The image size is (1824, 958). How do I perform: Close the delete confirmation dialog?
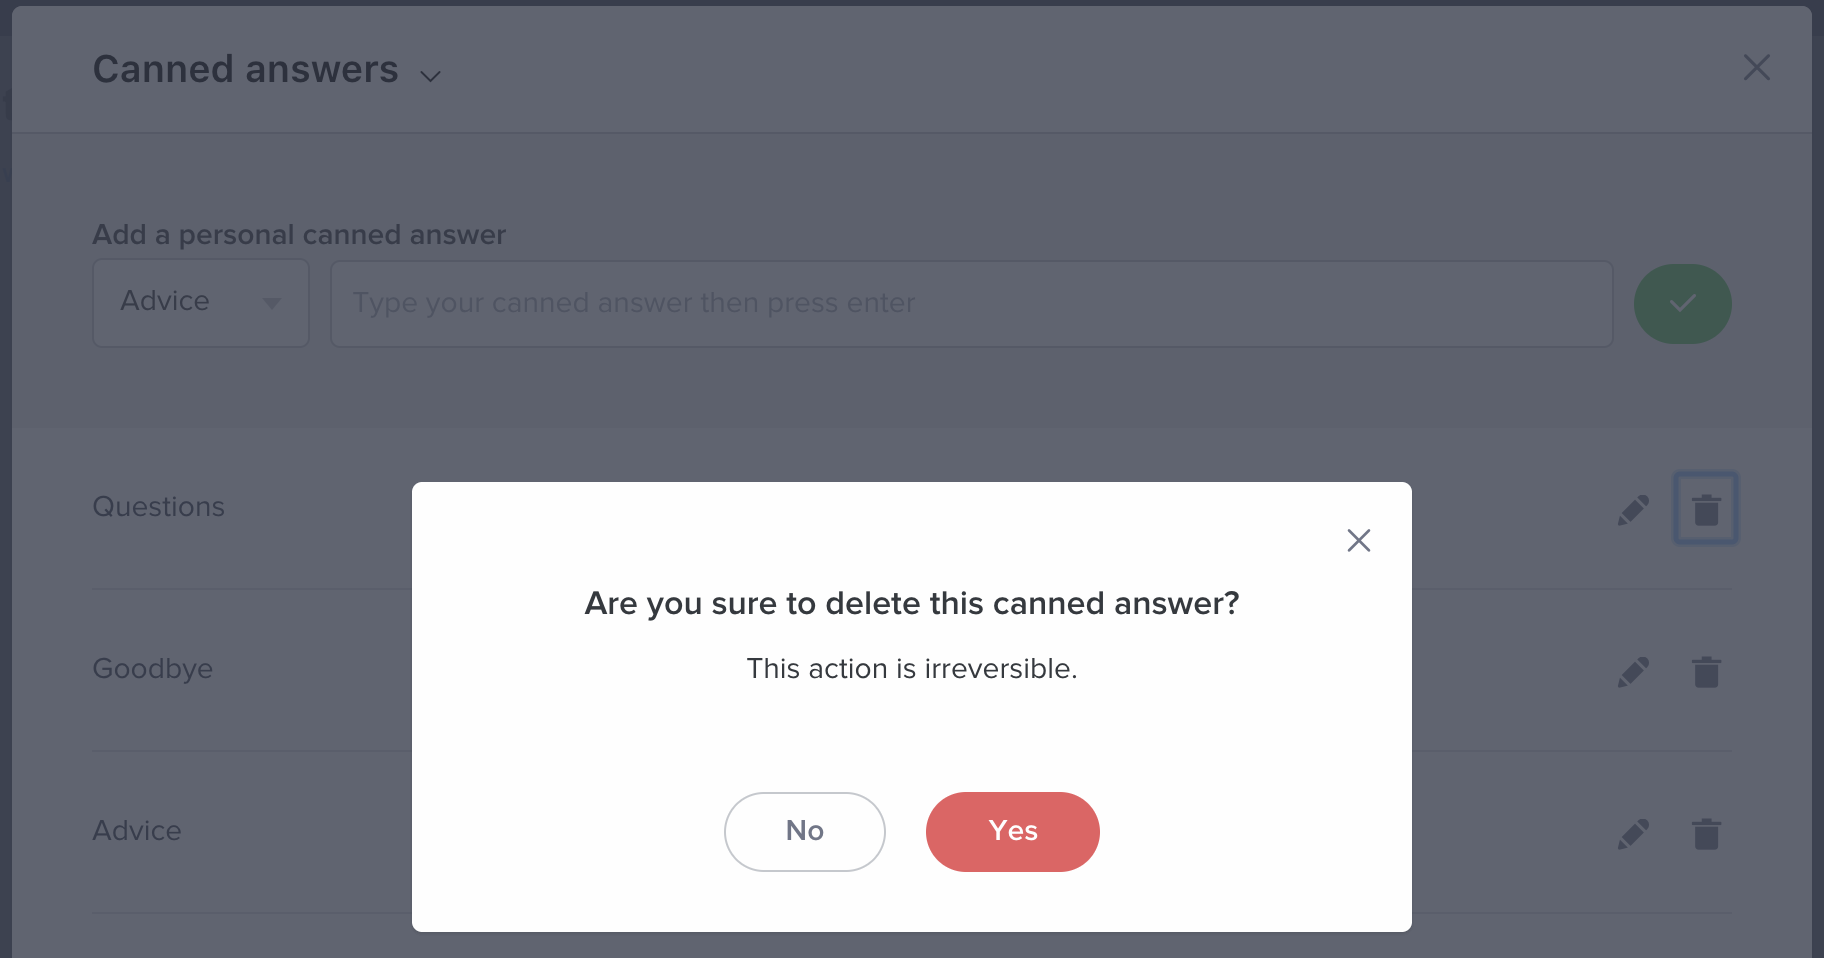pos(1358,540)
